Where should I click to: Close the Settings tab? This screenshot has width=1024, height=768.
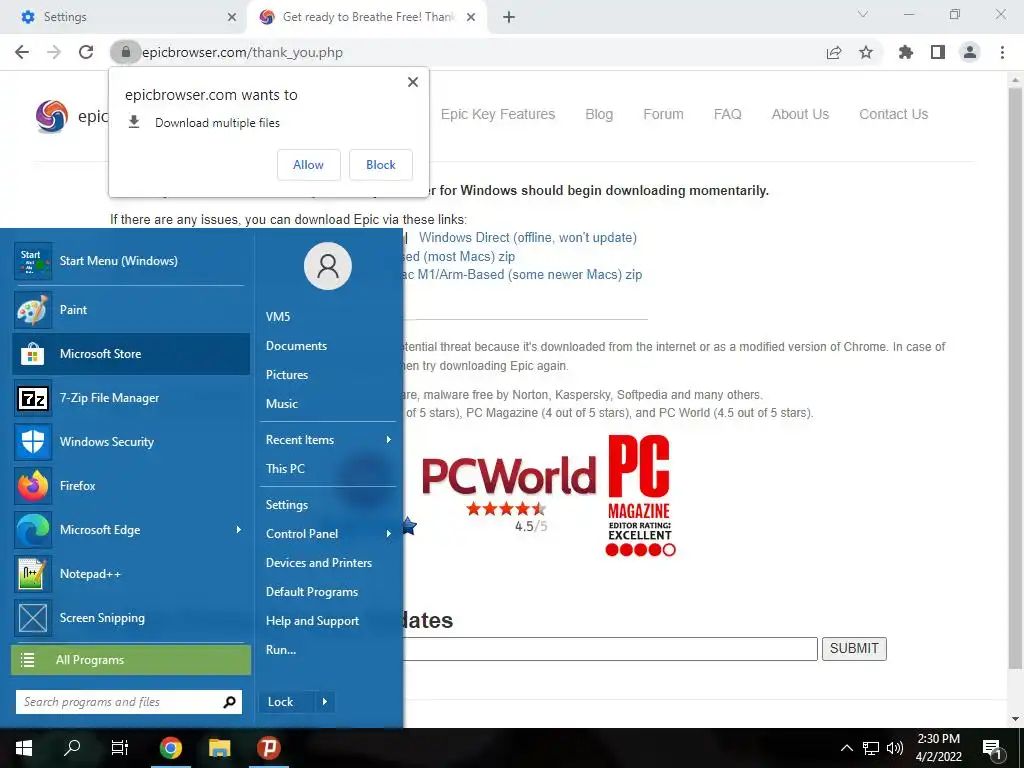pos(232,17)
